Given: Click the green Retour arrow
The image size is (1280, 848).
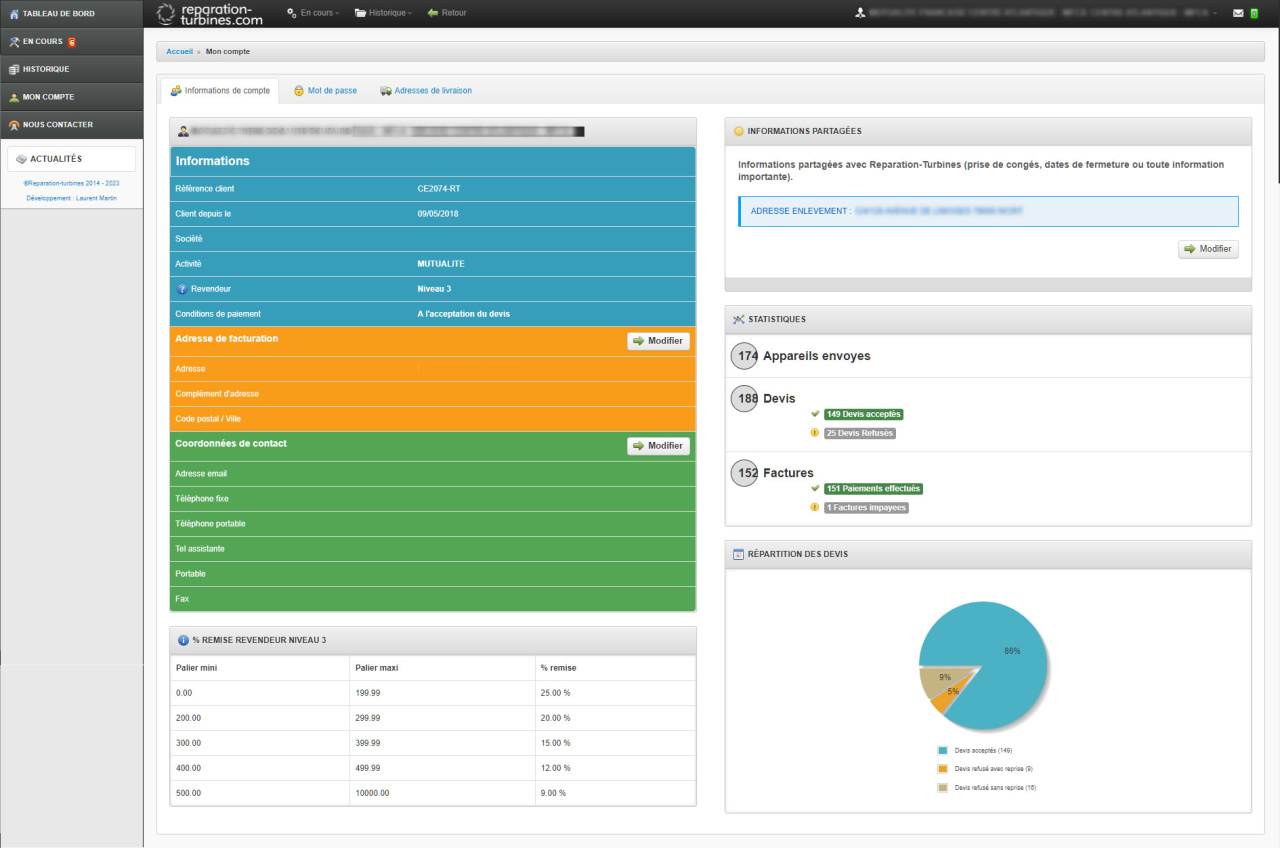Looking at the screenshot, I should click(x=432, y=13).
